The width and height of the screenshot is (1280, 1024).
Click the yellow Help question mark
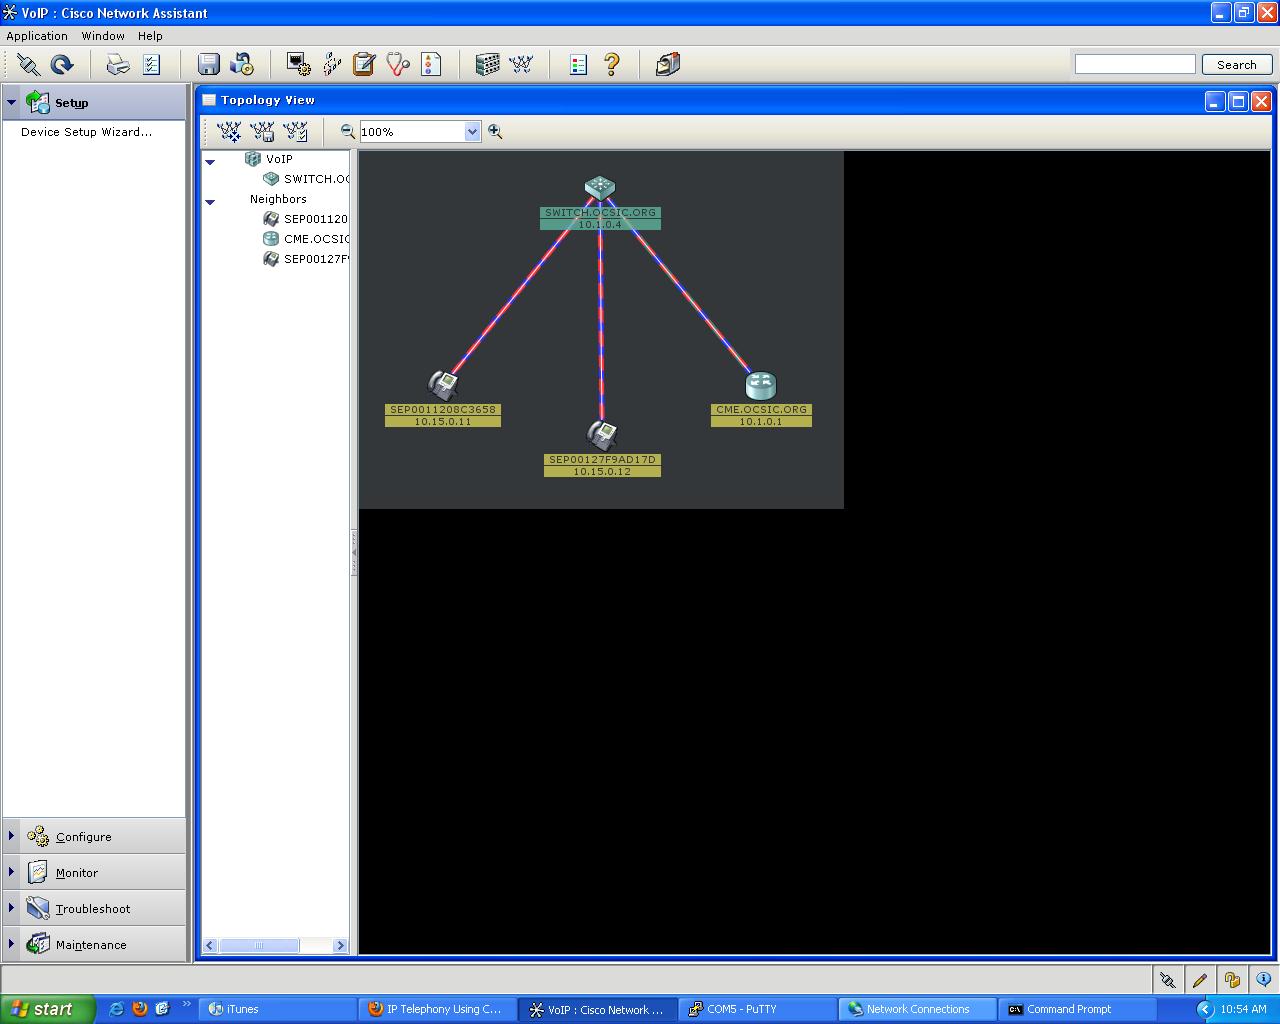612,65
